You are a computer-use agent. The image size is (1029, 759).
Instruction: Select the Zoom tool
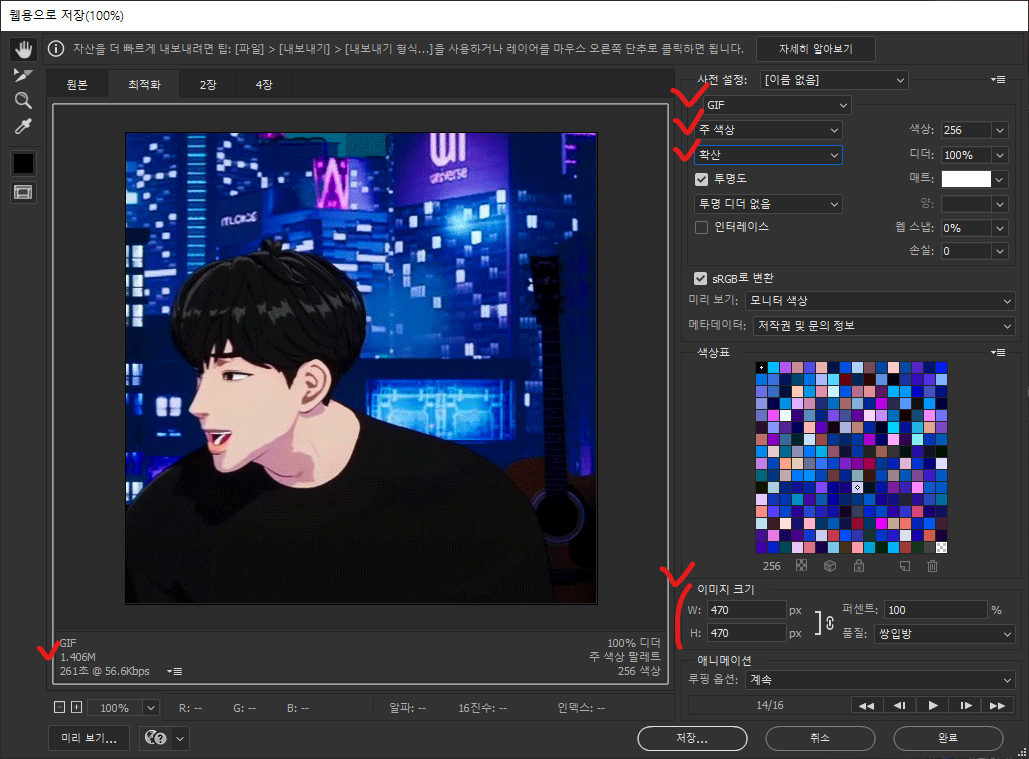(24, 100)
